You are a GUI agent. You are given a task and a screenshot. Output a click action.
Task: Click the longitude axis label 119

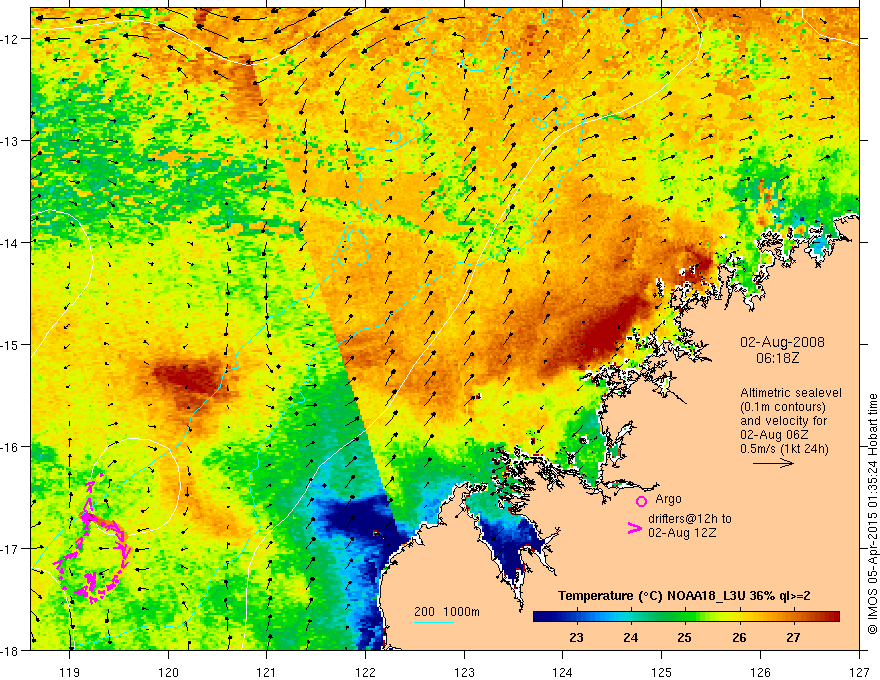pyautogui.click(x=70, y=672)
